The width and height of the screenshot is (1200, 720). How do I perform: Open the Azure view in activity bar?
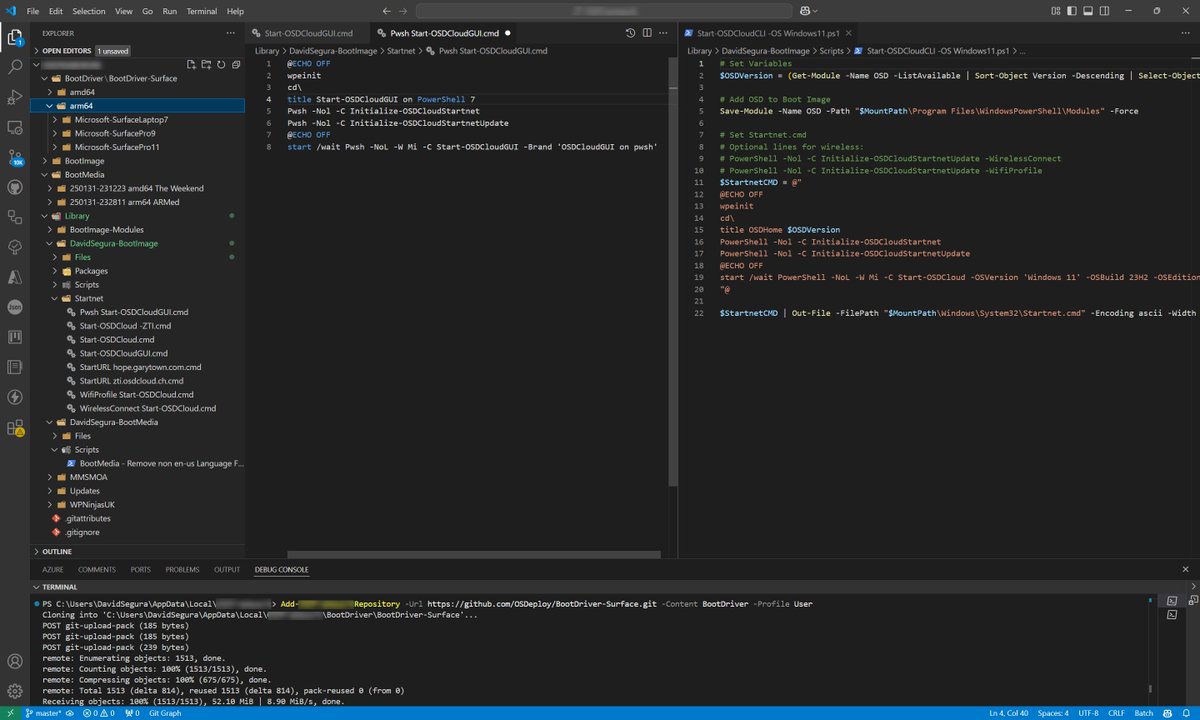pyautogui.click(x=15, y=277)
